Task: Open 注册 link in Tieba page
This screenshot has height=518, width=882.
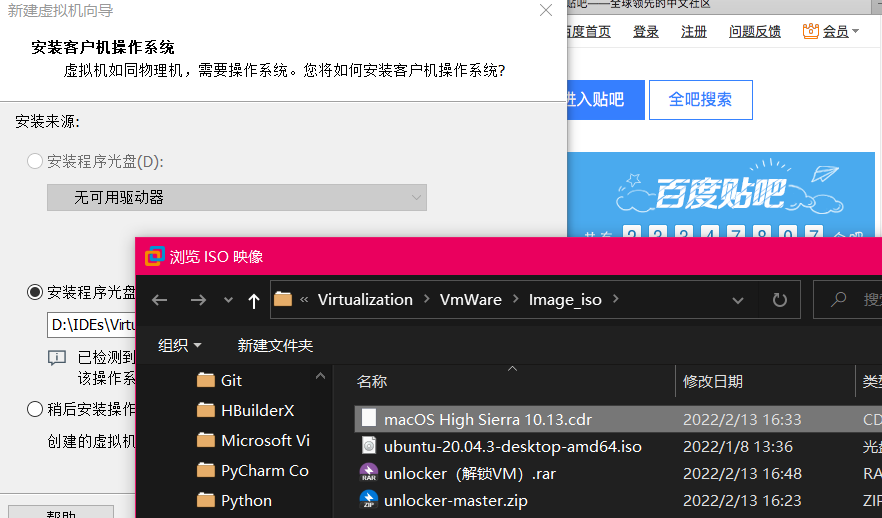Action: coord(694,31)
